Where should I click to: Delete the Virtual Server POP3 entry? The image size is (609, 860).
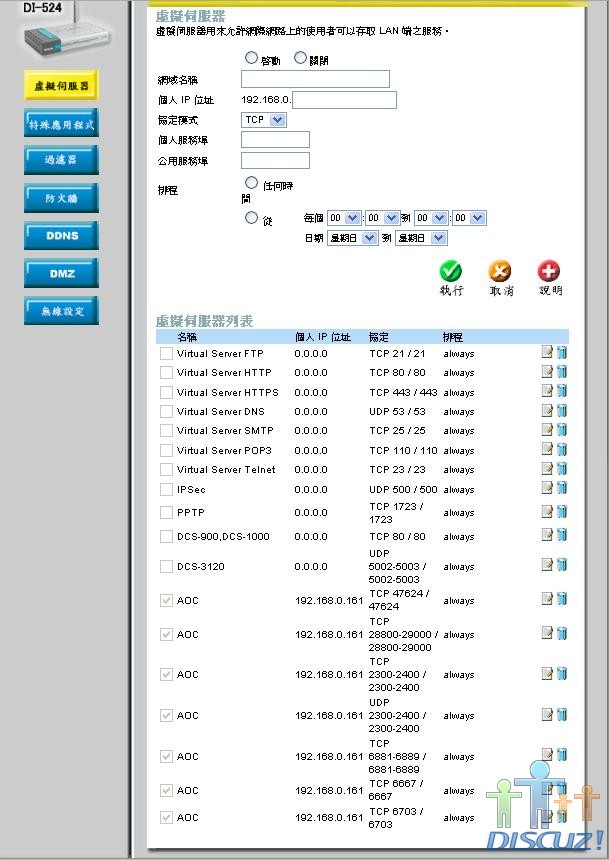click(x=562, y=449)
